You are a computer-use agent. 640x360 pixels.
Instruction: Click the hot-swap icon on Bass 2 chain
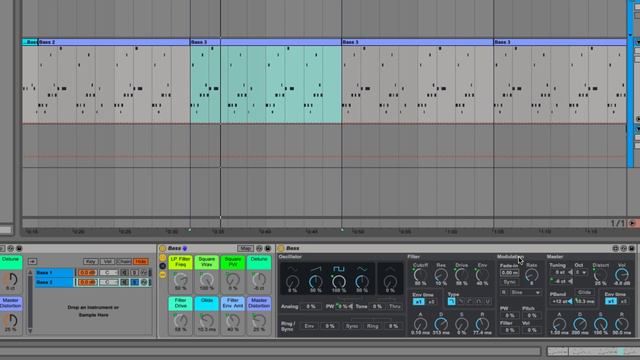144,282
